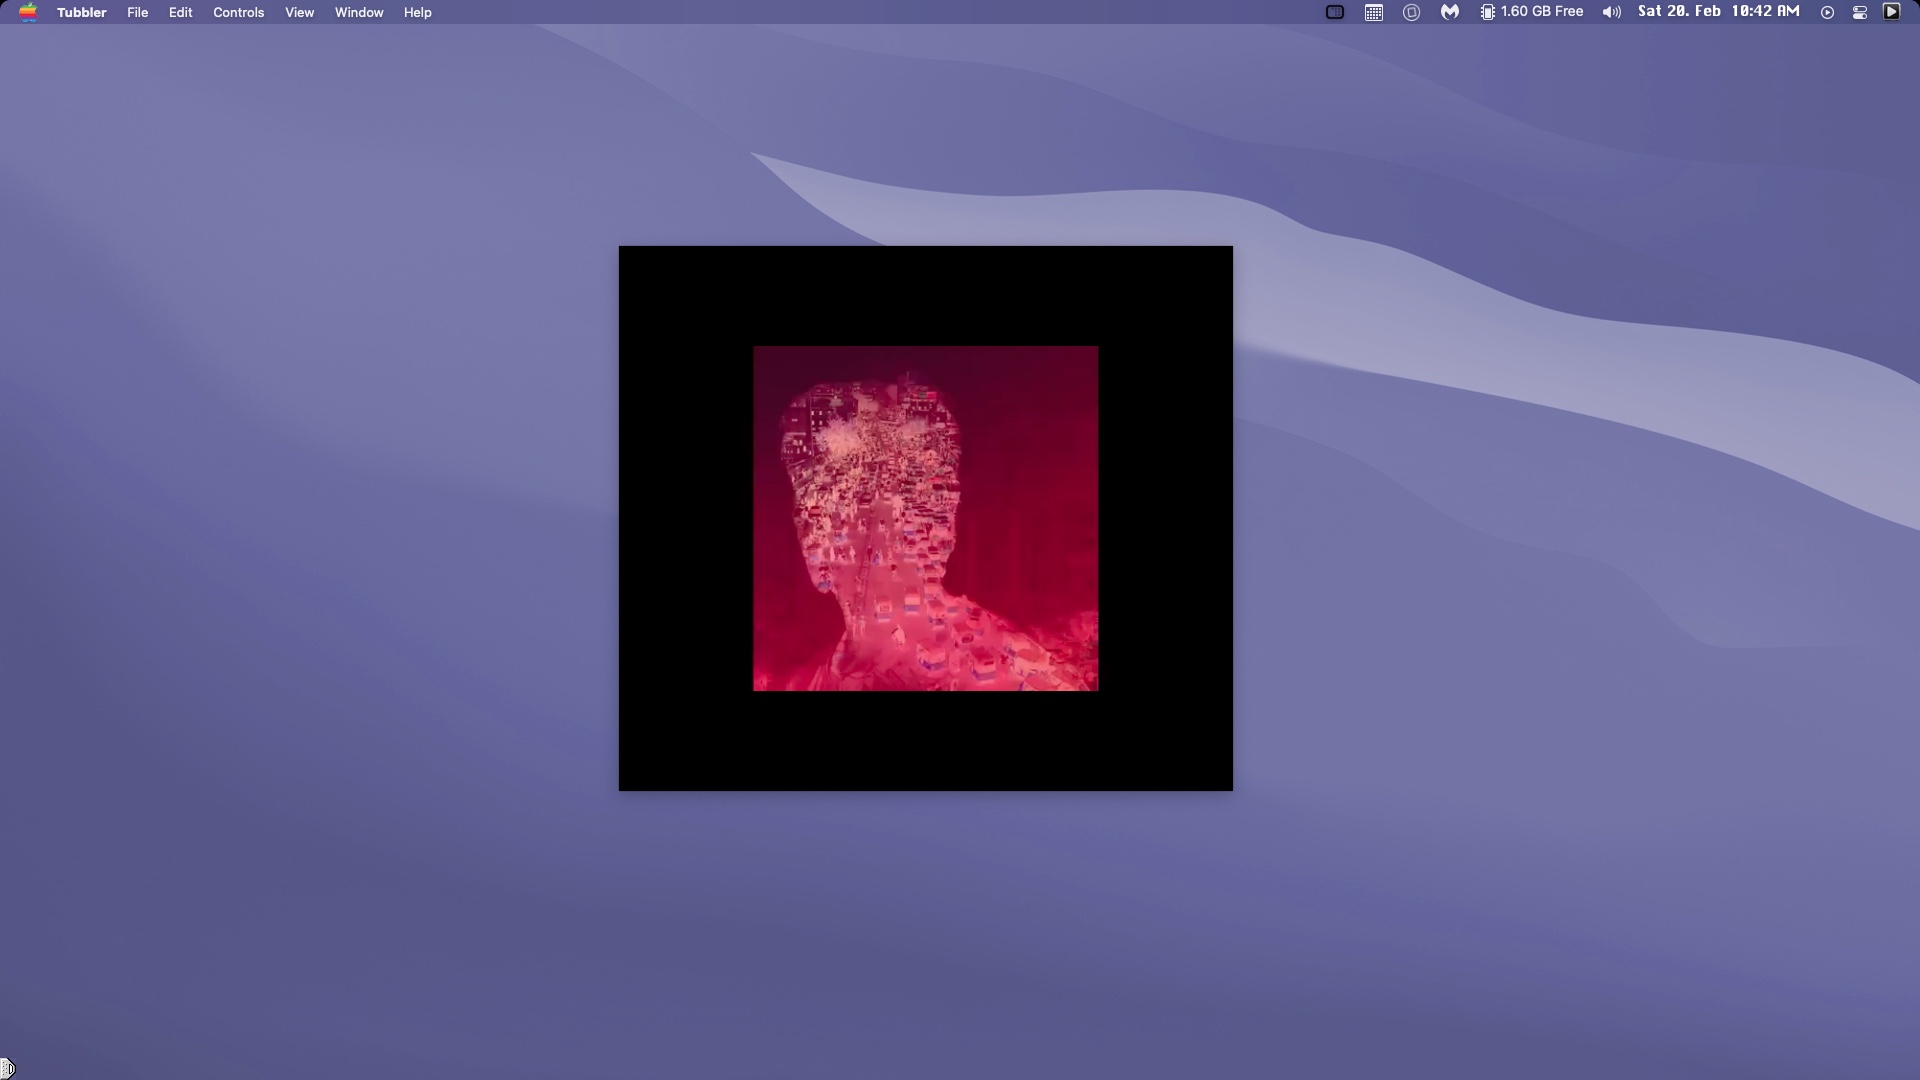Click the memory chip icon
This screenshot has height=1080, width=1920.
coord(1488,12)
